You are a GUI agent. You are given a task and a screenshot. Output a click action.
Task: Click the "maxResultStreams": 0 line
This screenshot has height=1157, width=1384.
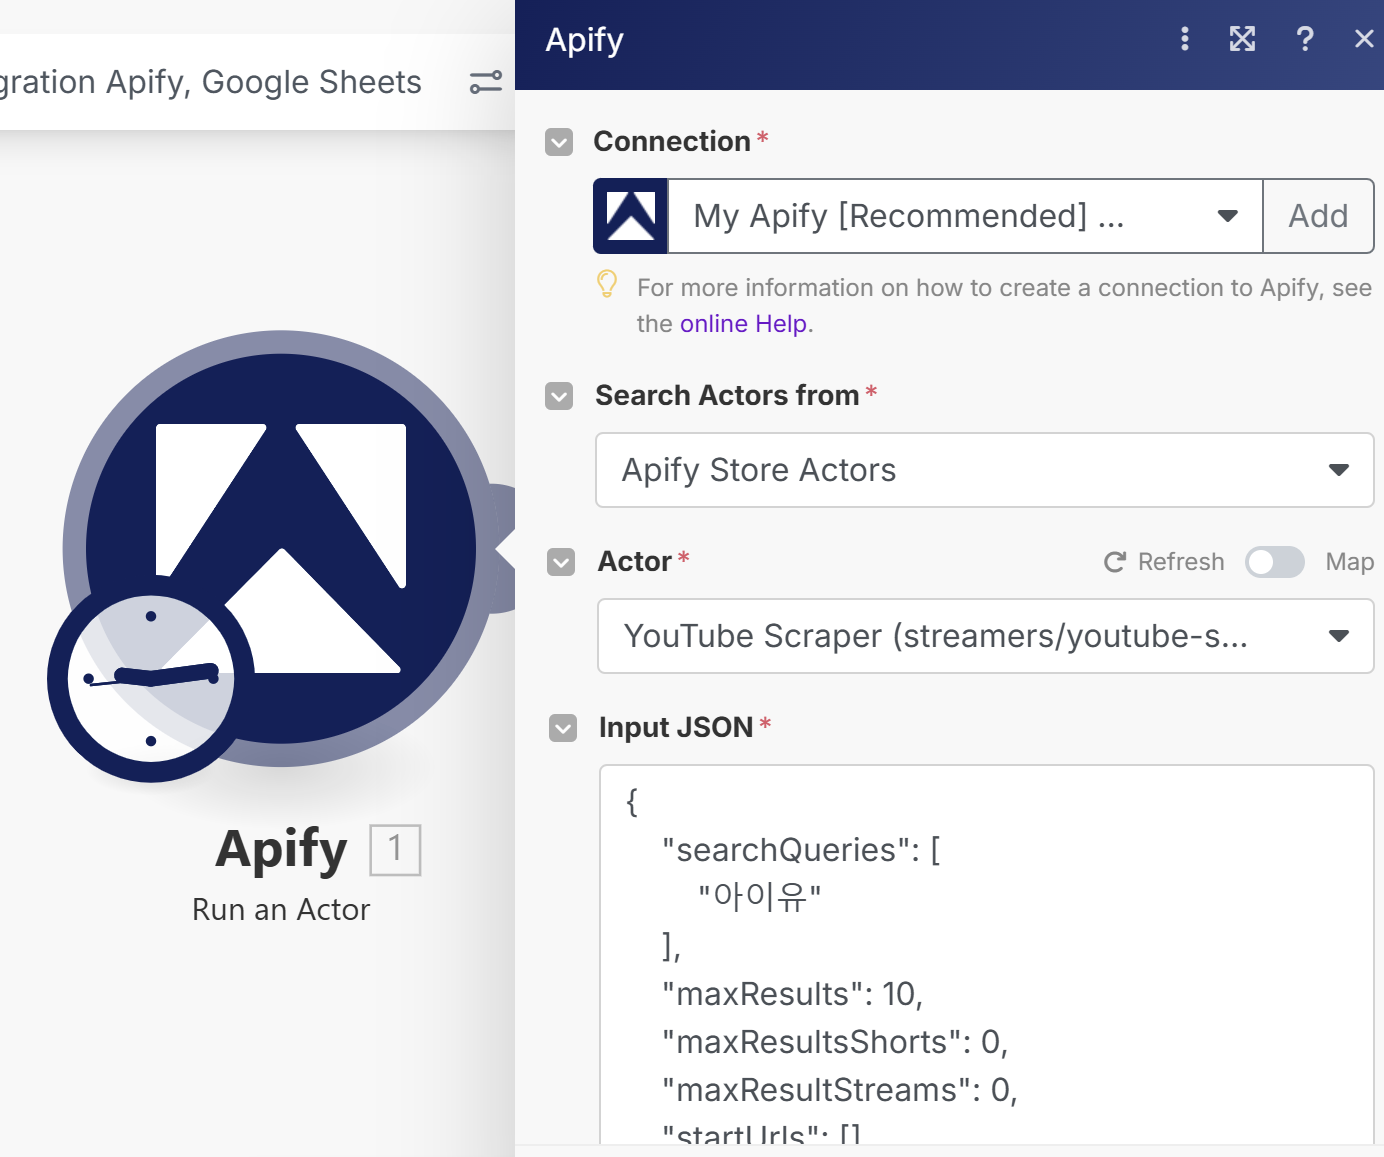click(840, 1090)
